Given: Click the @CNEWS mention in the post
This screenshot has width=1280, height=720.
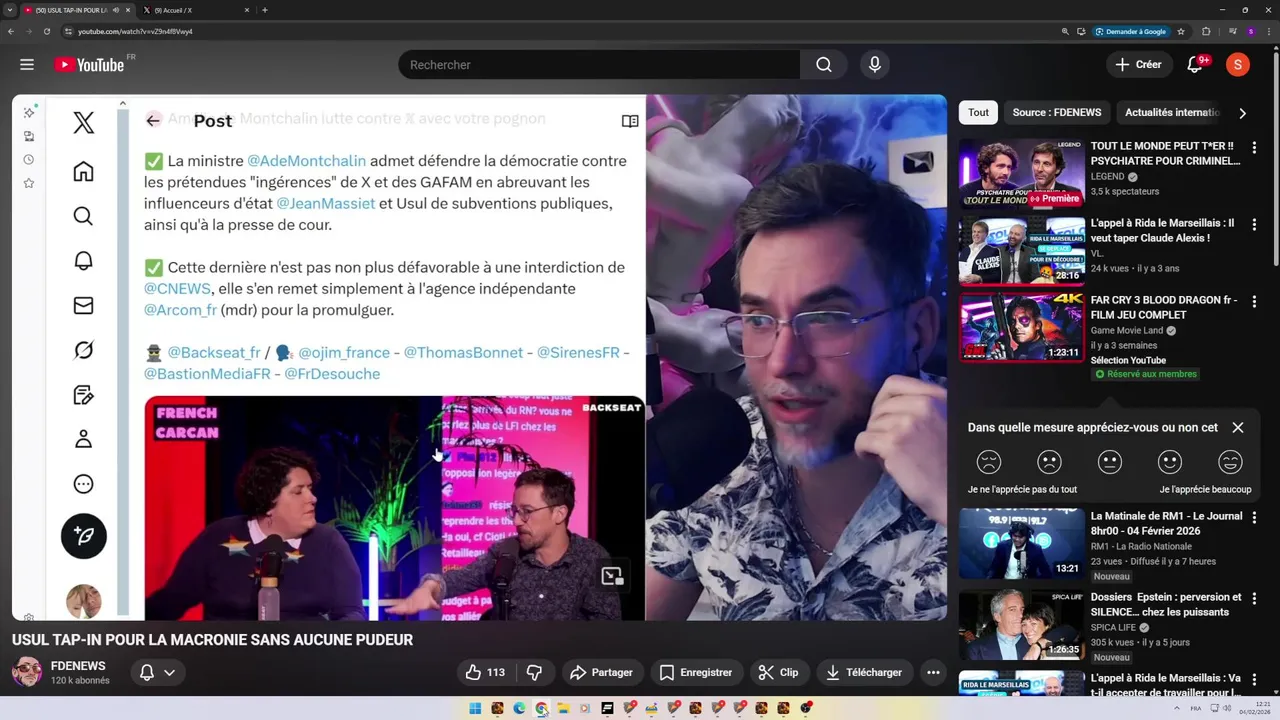Looking at the screenshot, I should tap(177, 289).
